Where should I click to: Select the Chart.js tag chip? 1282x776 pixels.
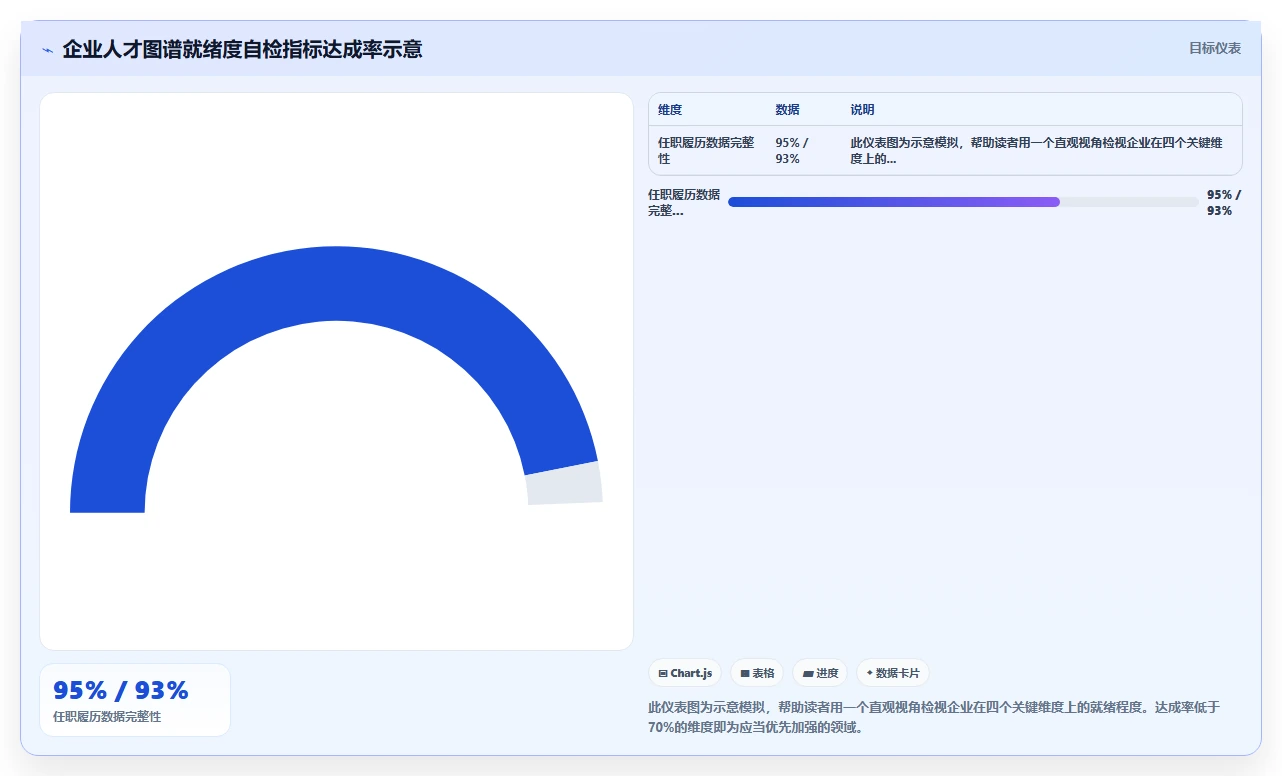pyautogui.click(x=685, y=673)
